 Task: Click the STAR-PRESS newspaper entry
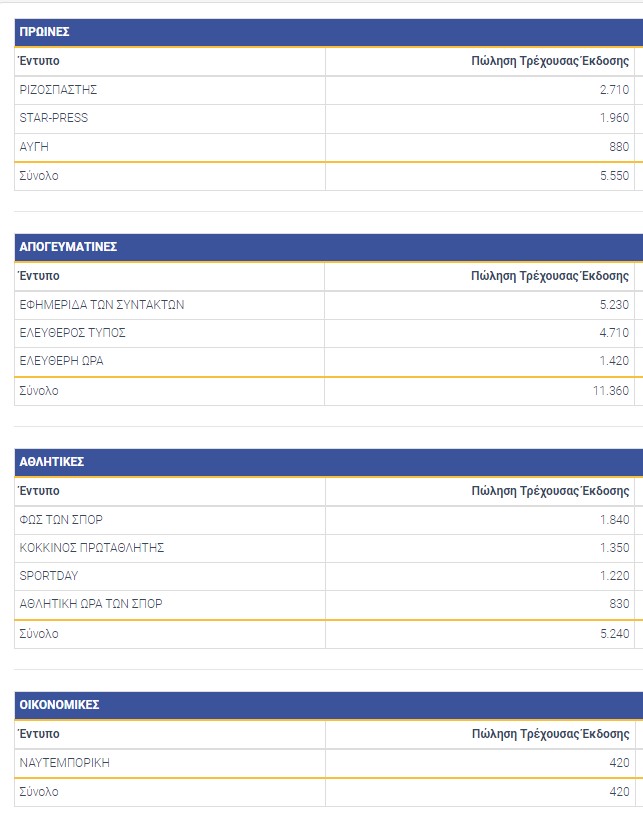pyautogui.click(x=54, y=118)
